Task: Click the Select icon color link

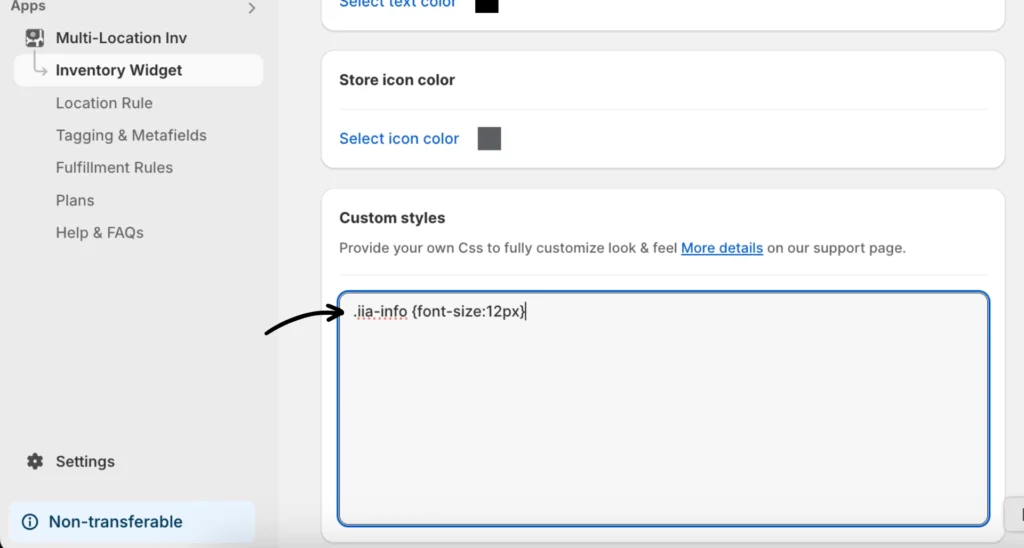Action: pyautogui.click(x=399, y=139)
